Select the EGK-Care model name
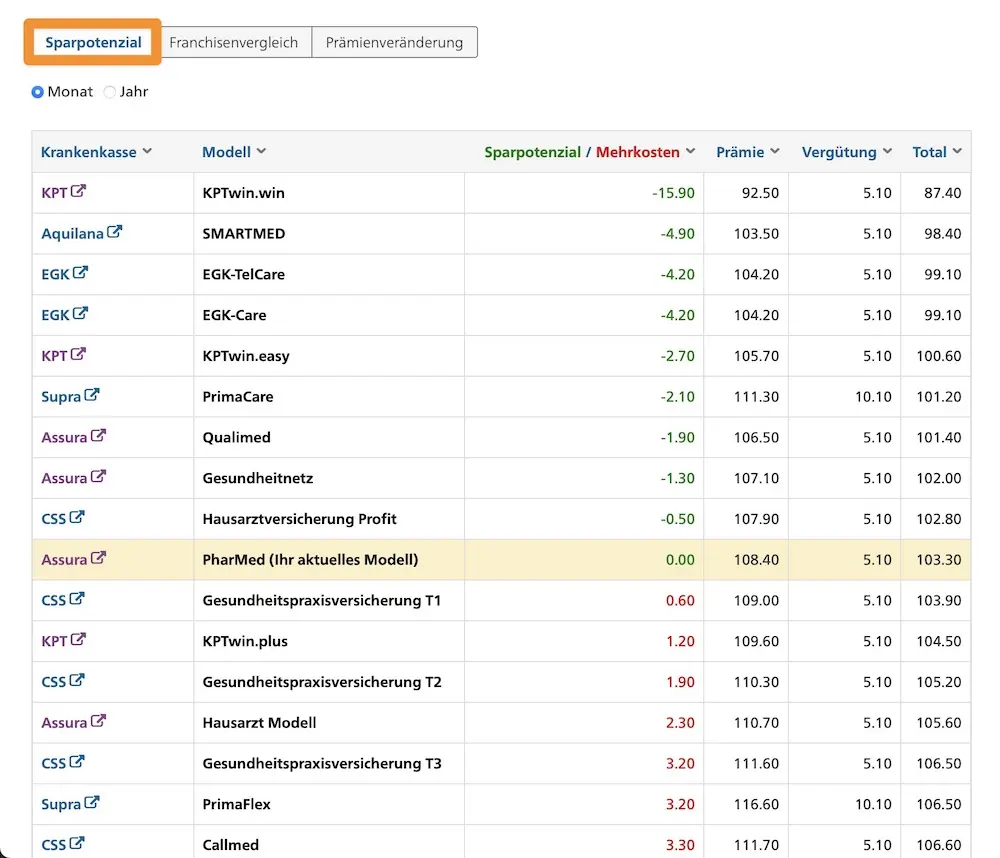 [234, 315]
